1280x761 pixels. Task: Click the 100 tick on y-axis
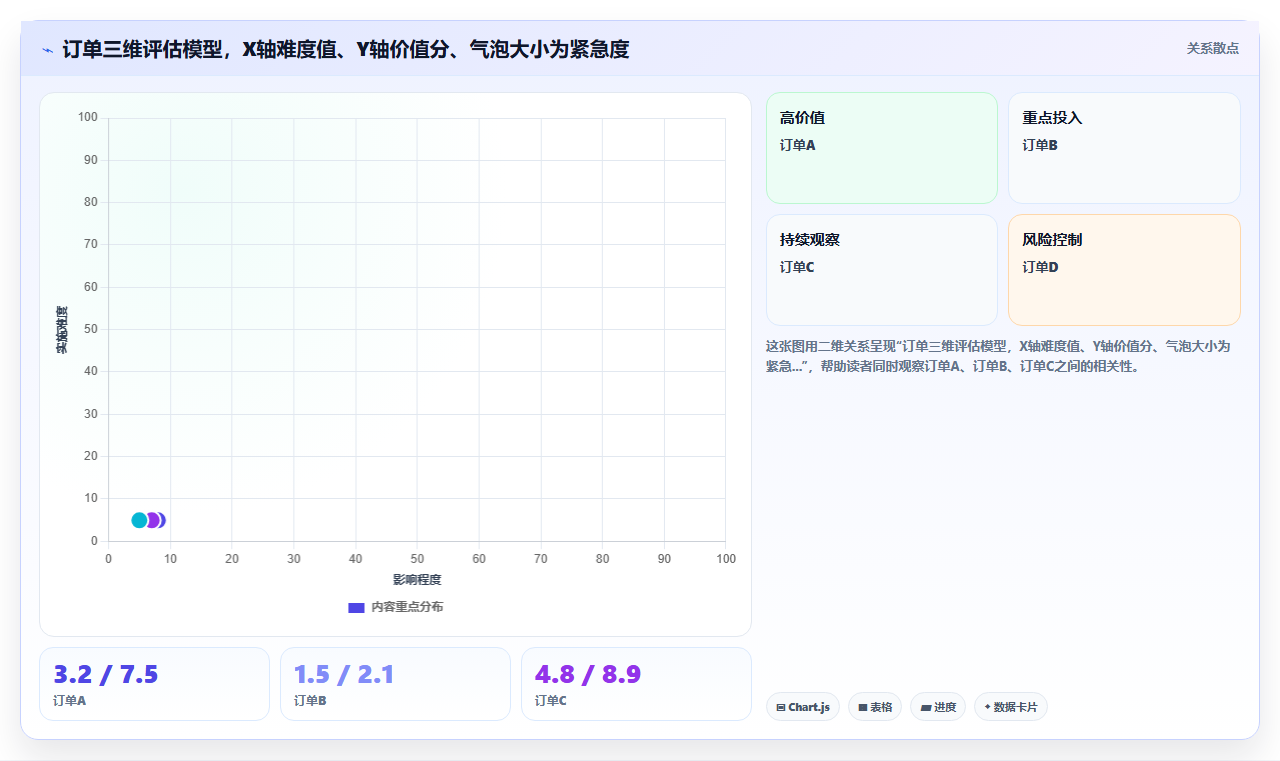click(88, 118)
